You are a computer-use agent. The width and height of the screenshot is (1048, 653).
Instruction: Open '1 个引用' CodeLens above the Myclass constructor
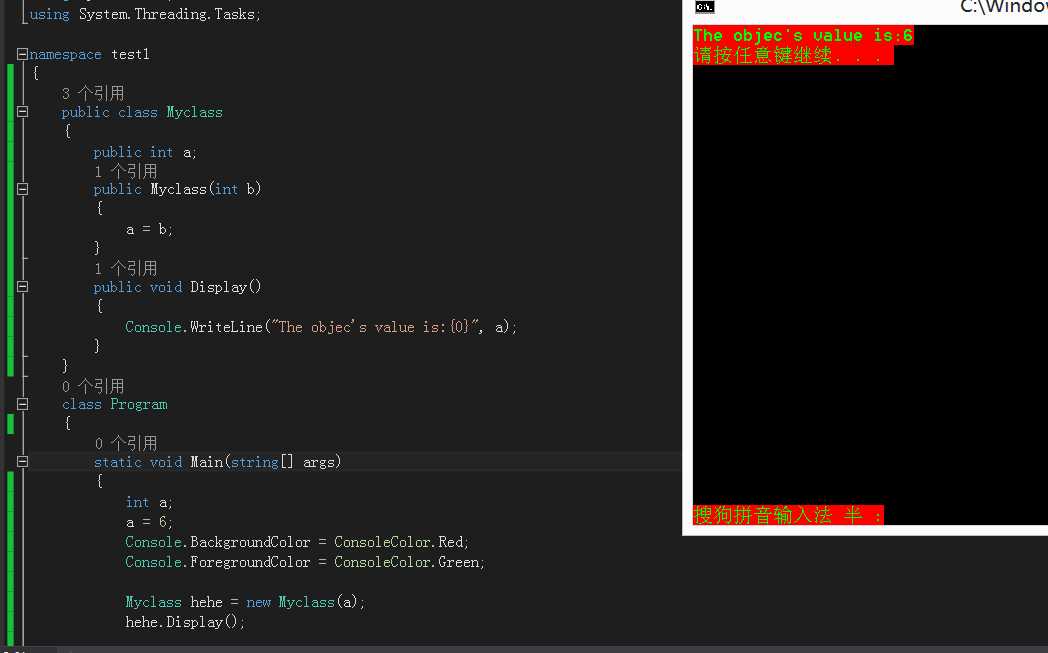tap(126, 171)
